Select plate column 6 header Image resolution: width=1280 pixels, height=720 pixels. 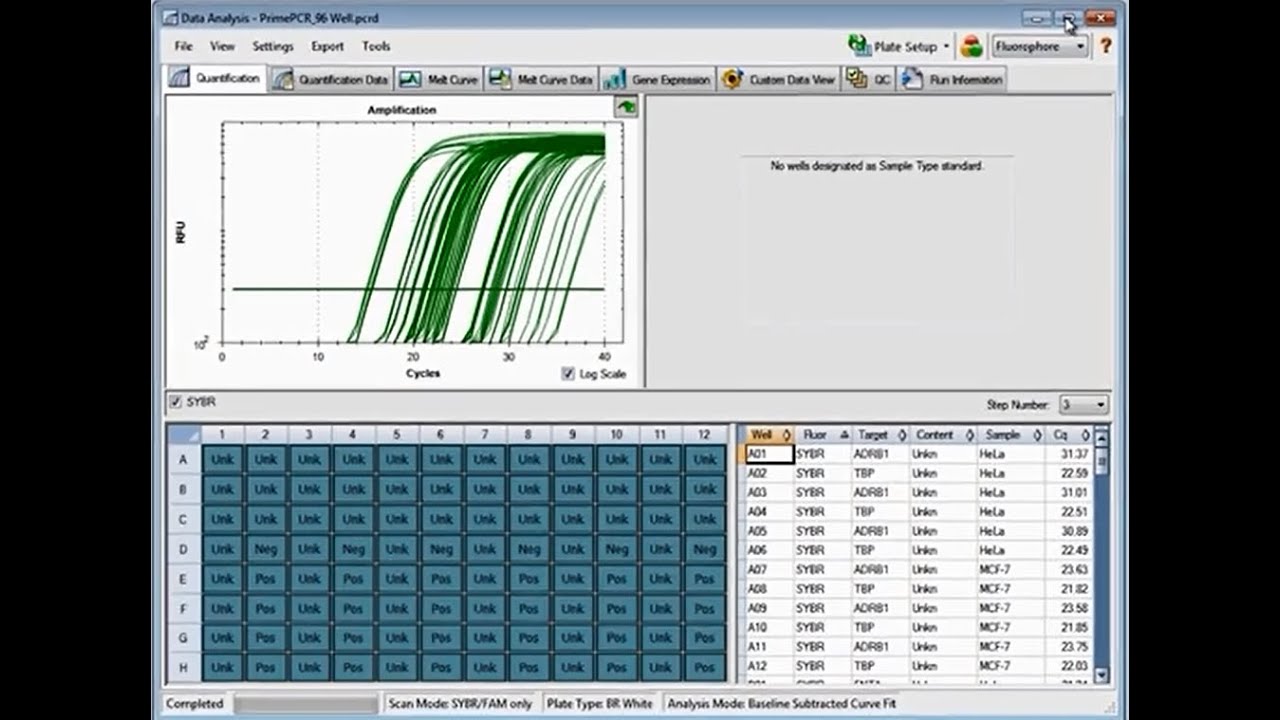coord(441,435)
